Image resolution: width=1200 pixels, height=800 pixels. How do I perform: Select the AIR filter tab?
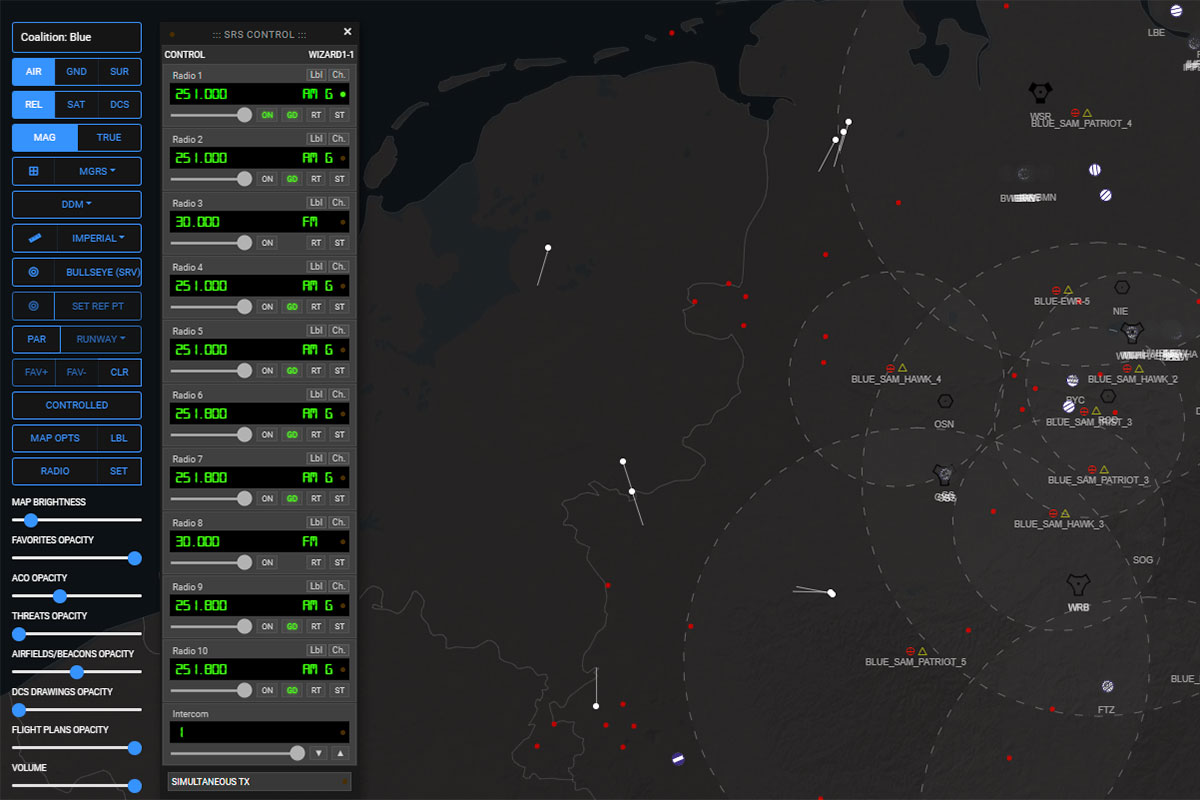(x=34, y=72)
